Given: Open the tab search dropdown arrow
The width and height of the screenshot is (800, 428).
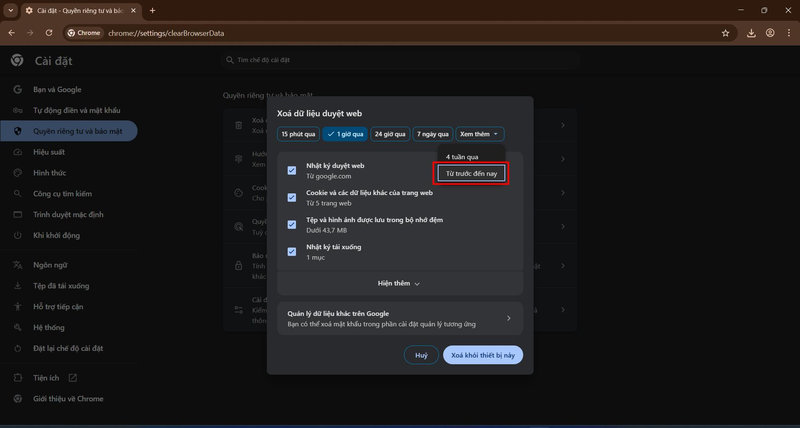Looking at the screenshot, I should click(x=10, y=10).
